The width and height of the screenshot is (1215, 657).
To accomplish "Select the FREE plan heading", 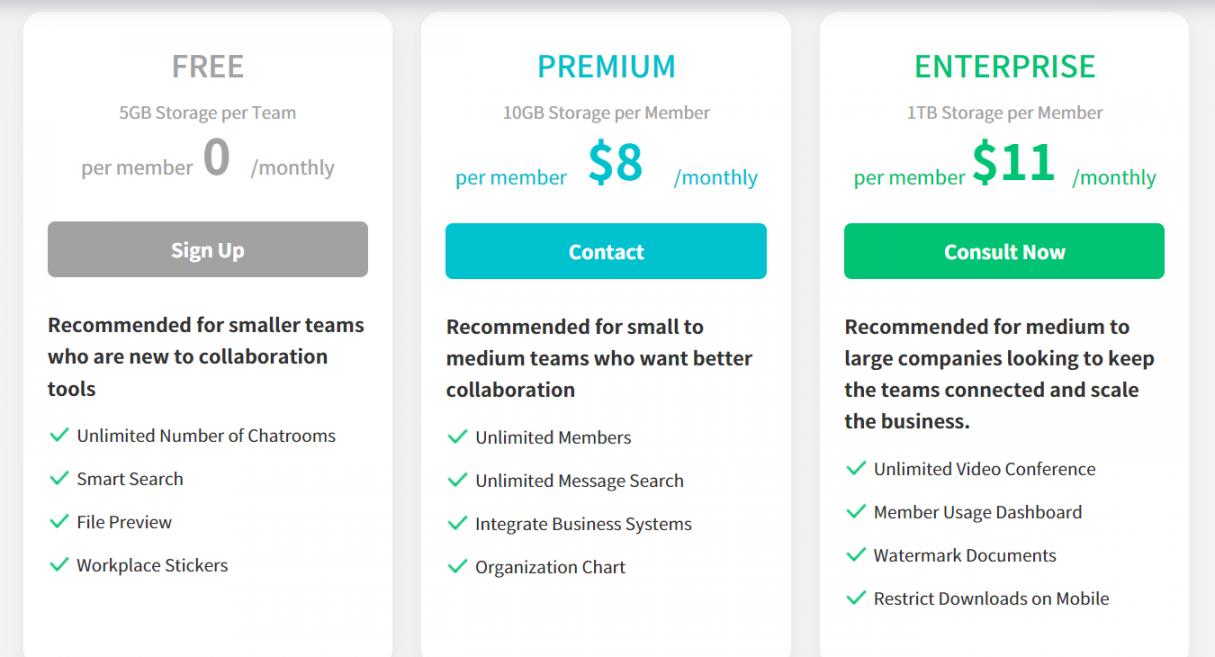I will [x=207, y=66].
